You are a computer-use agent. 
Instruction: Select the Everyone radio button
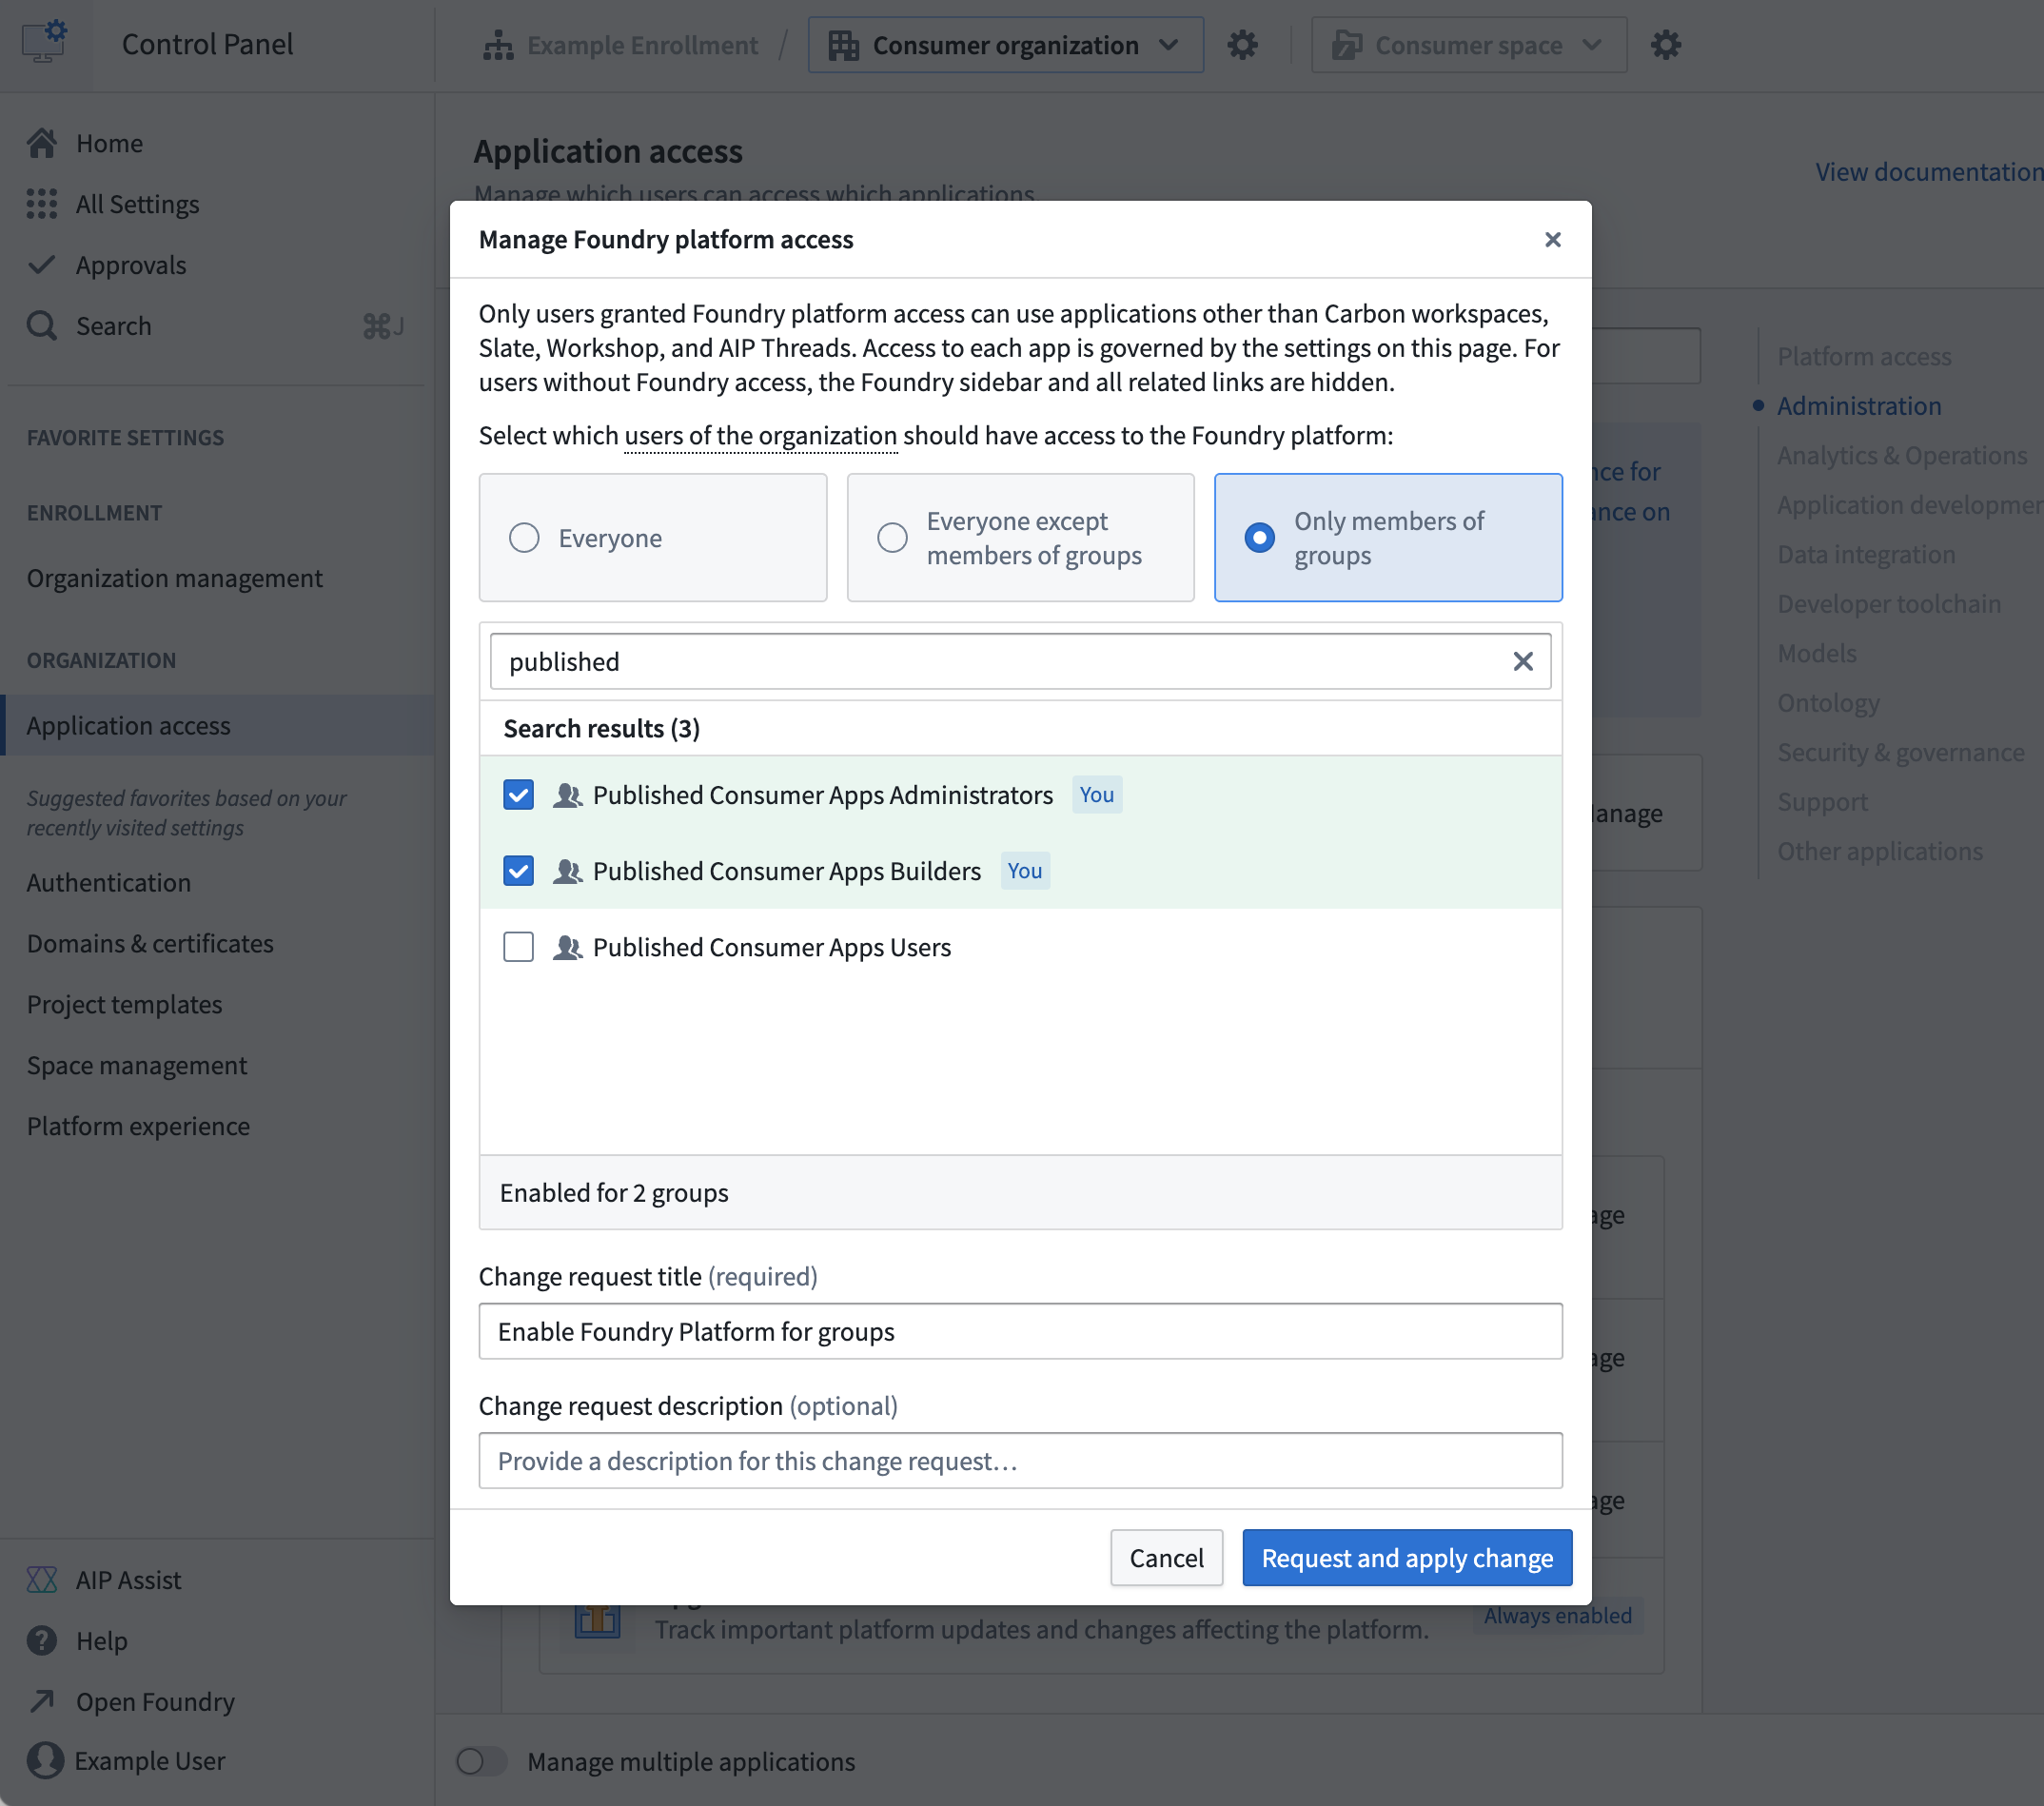pos(524,537)
